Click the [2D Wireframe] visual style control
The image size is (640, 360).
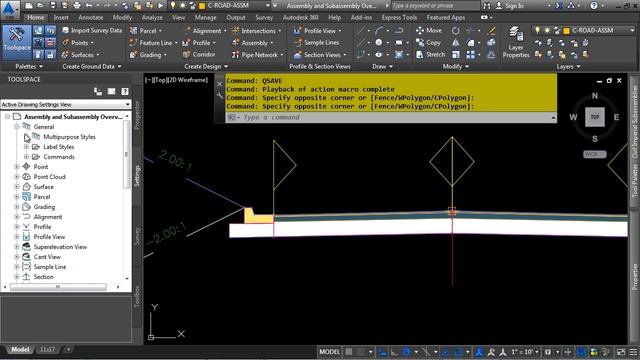tap(189, 80)
